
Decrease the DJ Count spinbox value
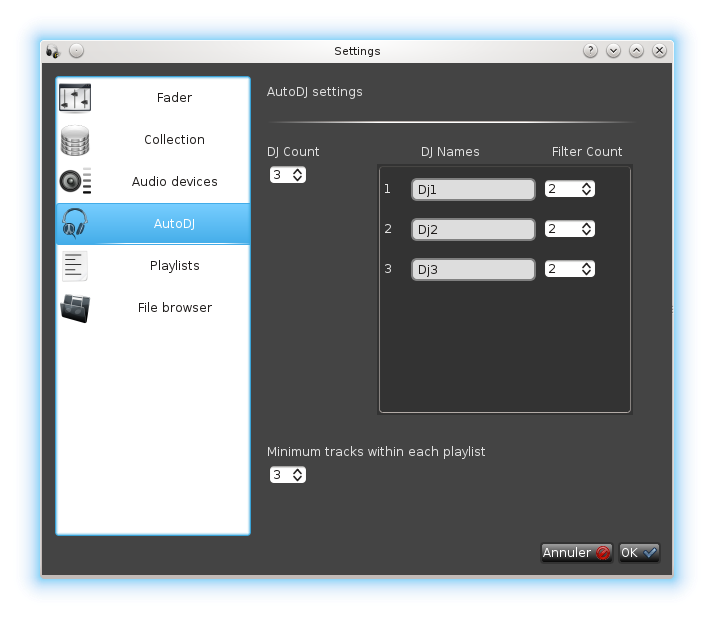click(x=297, y=178)
